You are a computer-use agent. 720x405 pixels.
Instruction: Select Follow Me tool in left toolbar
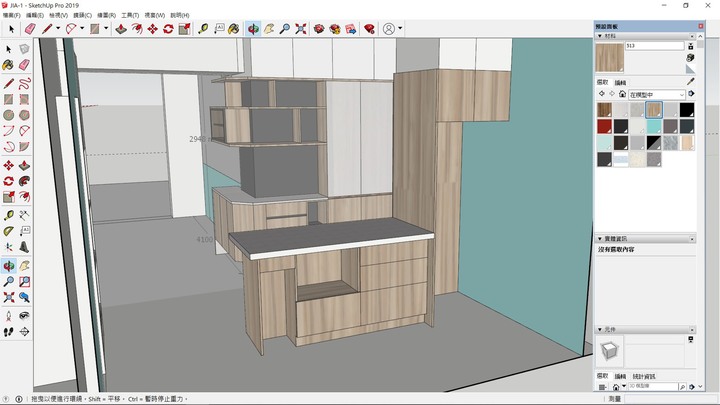point(24,181)
